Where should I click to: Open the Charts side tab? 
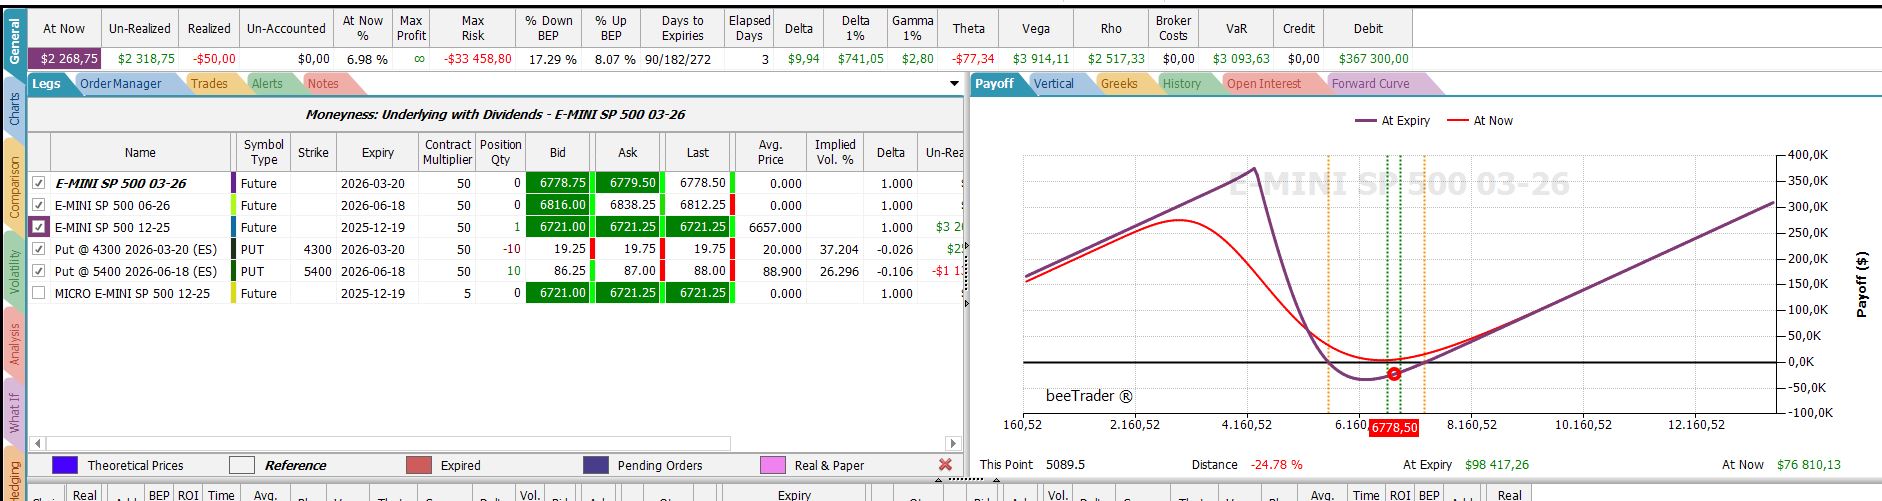coord(14,109)
